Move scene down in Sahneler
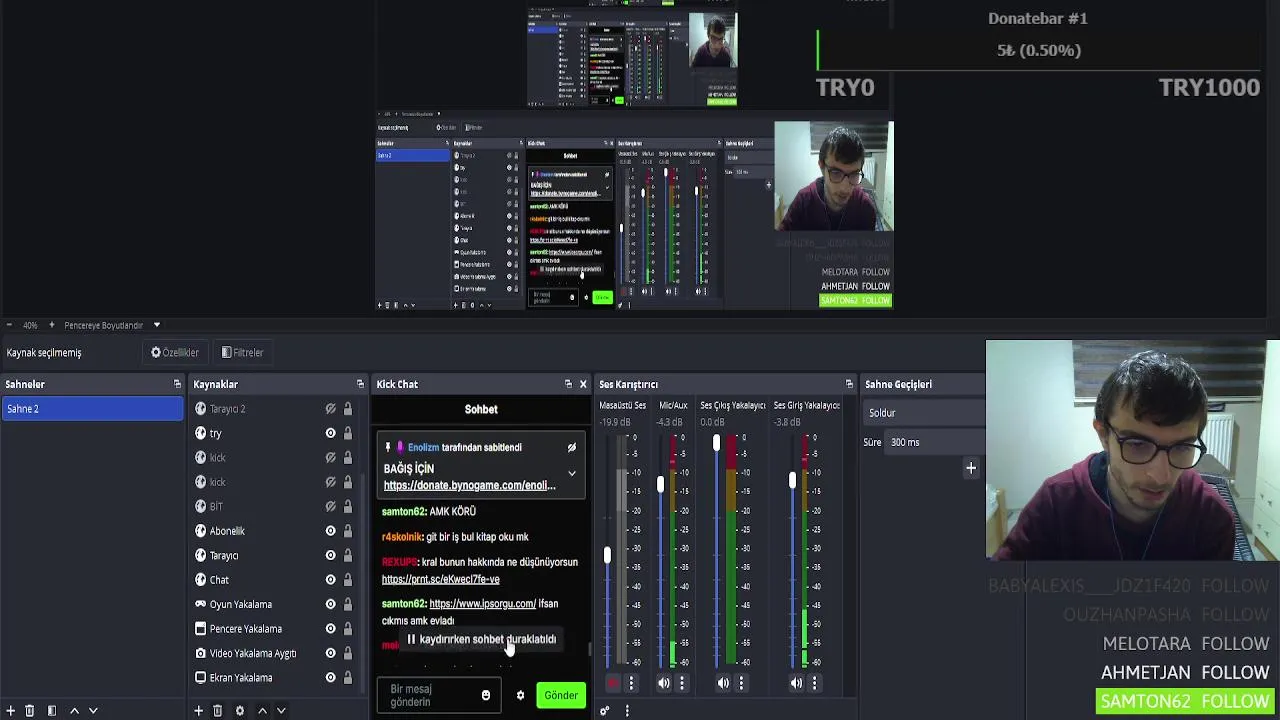This screenshot has height=720, width=1280. [x=93, y=710]
